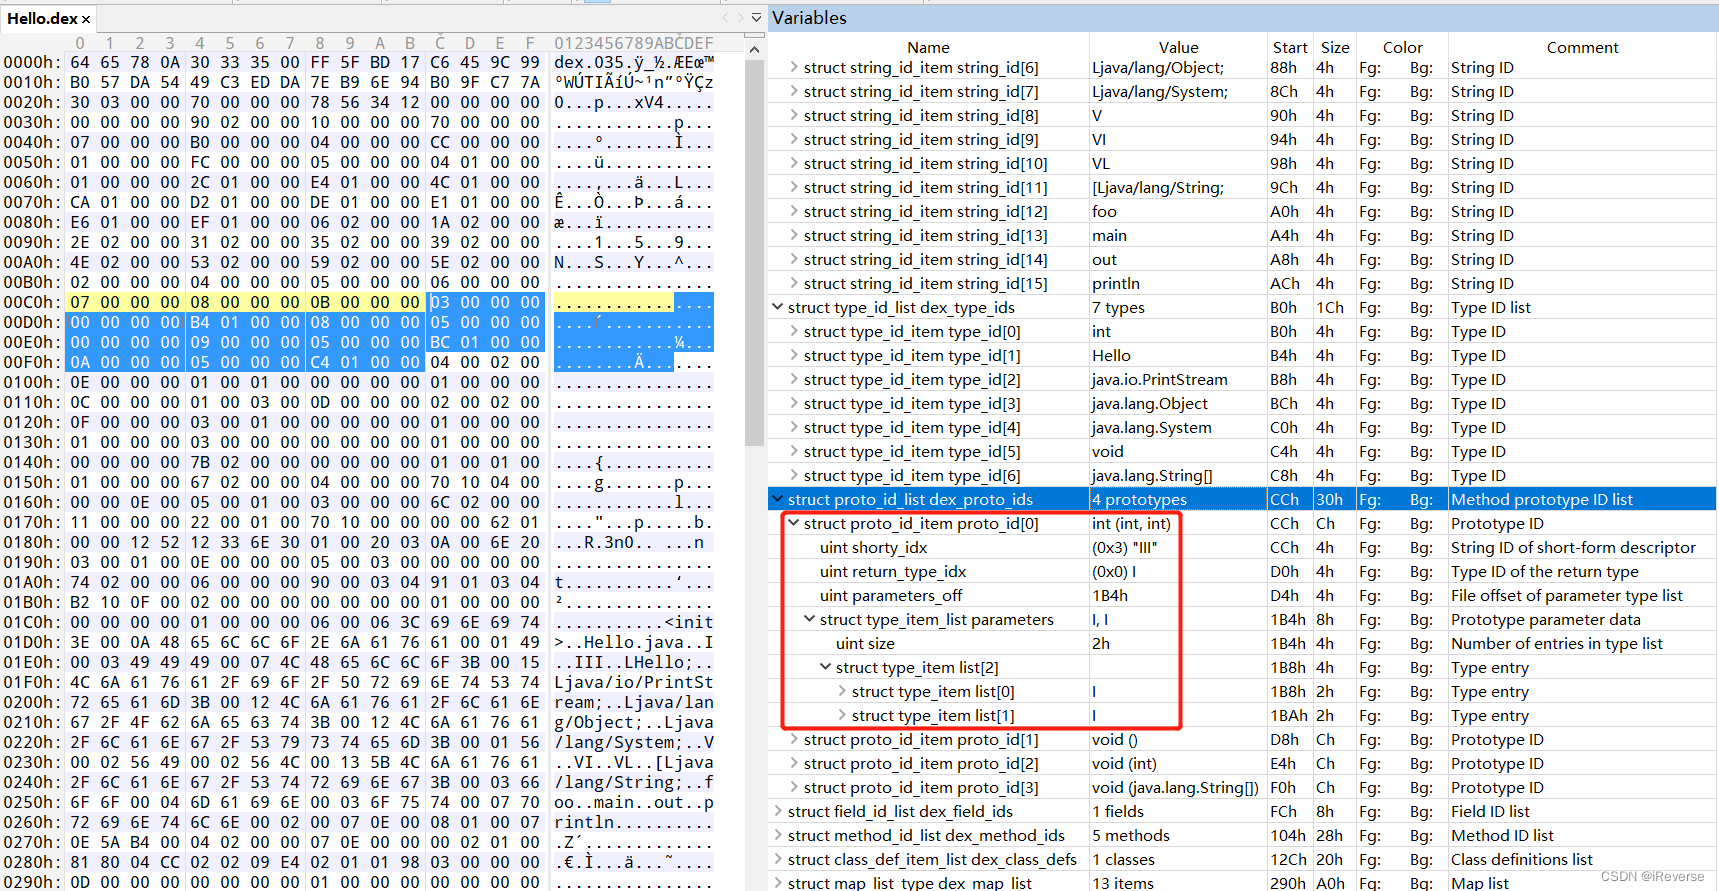1719x891 pixels.
Task: Sort by the Comment column header
Action: (1582, 47)
